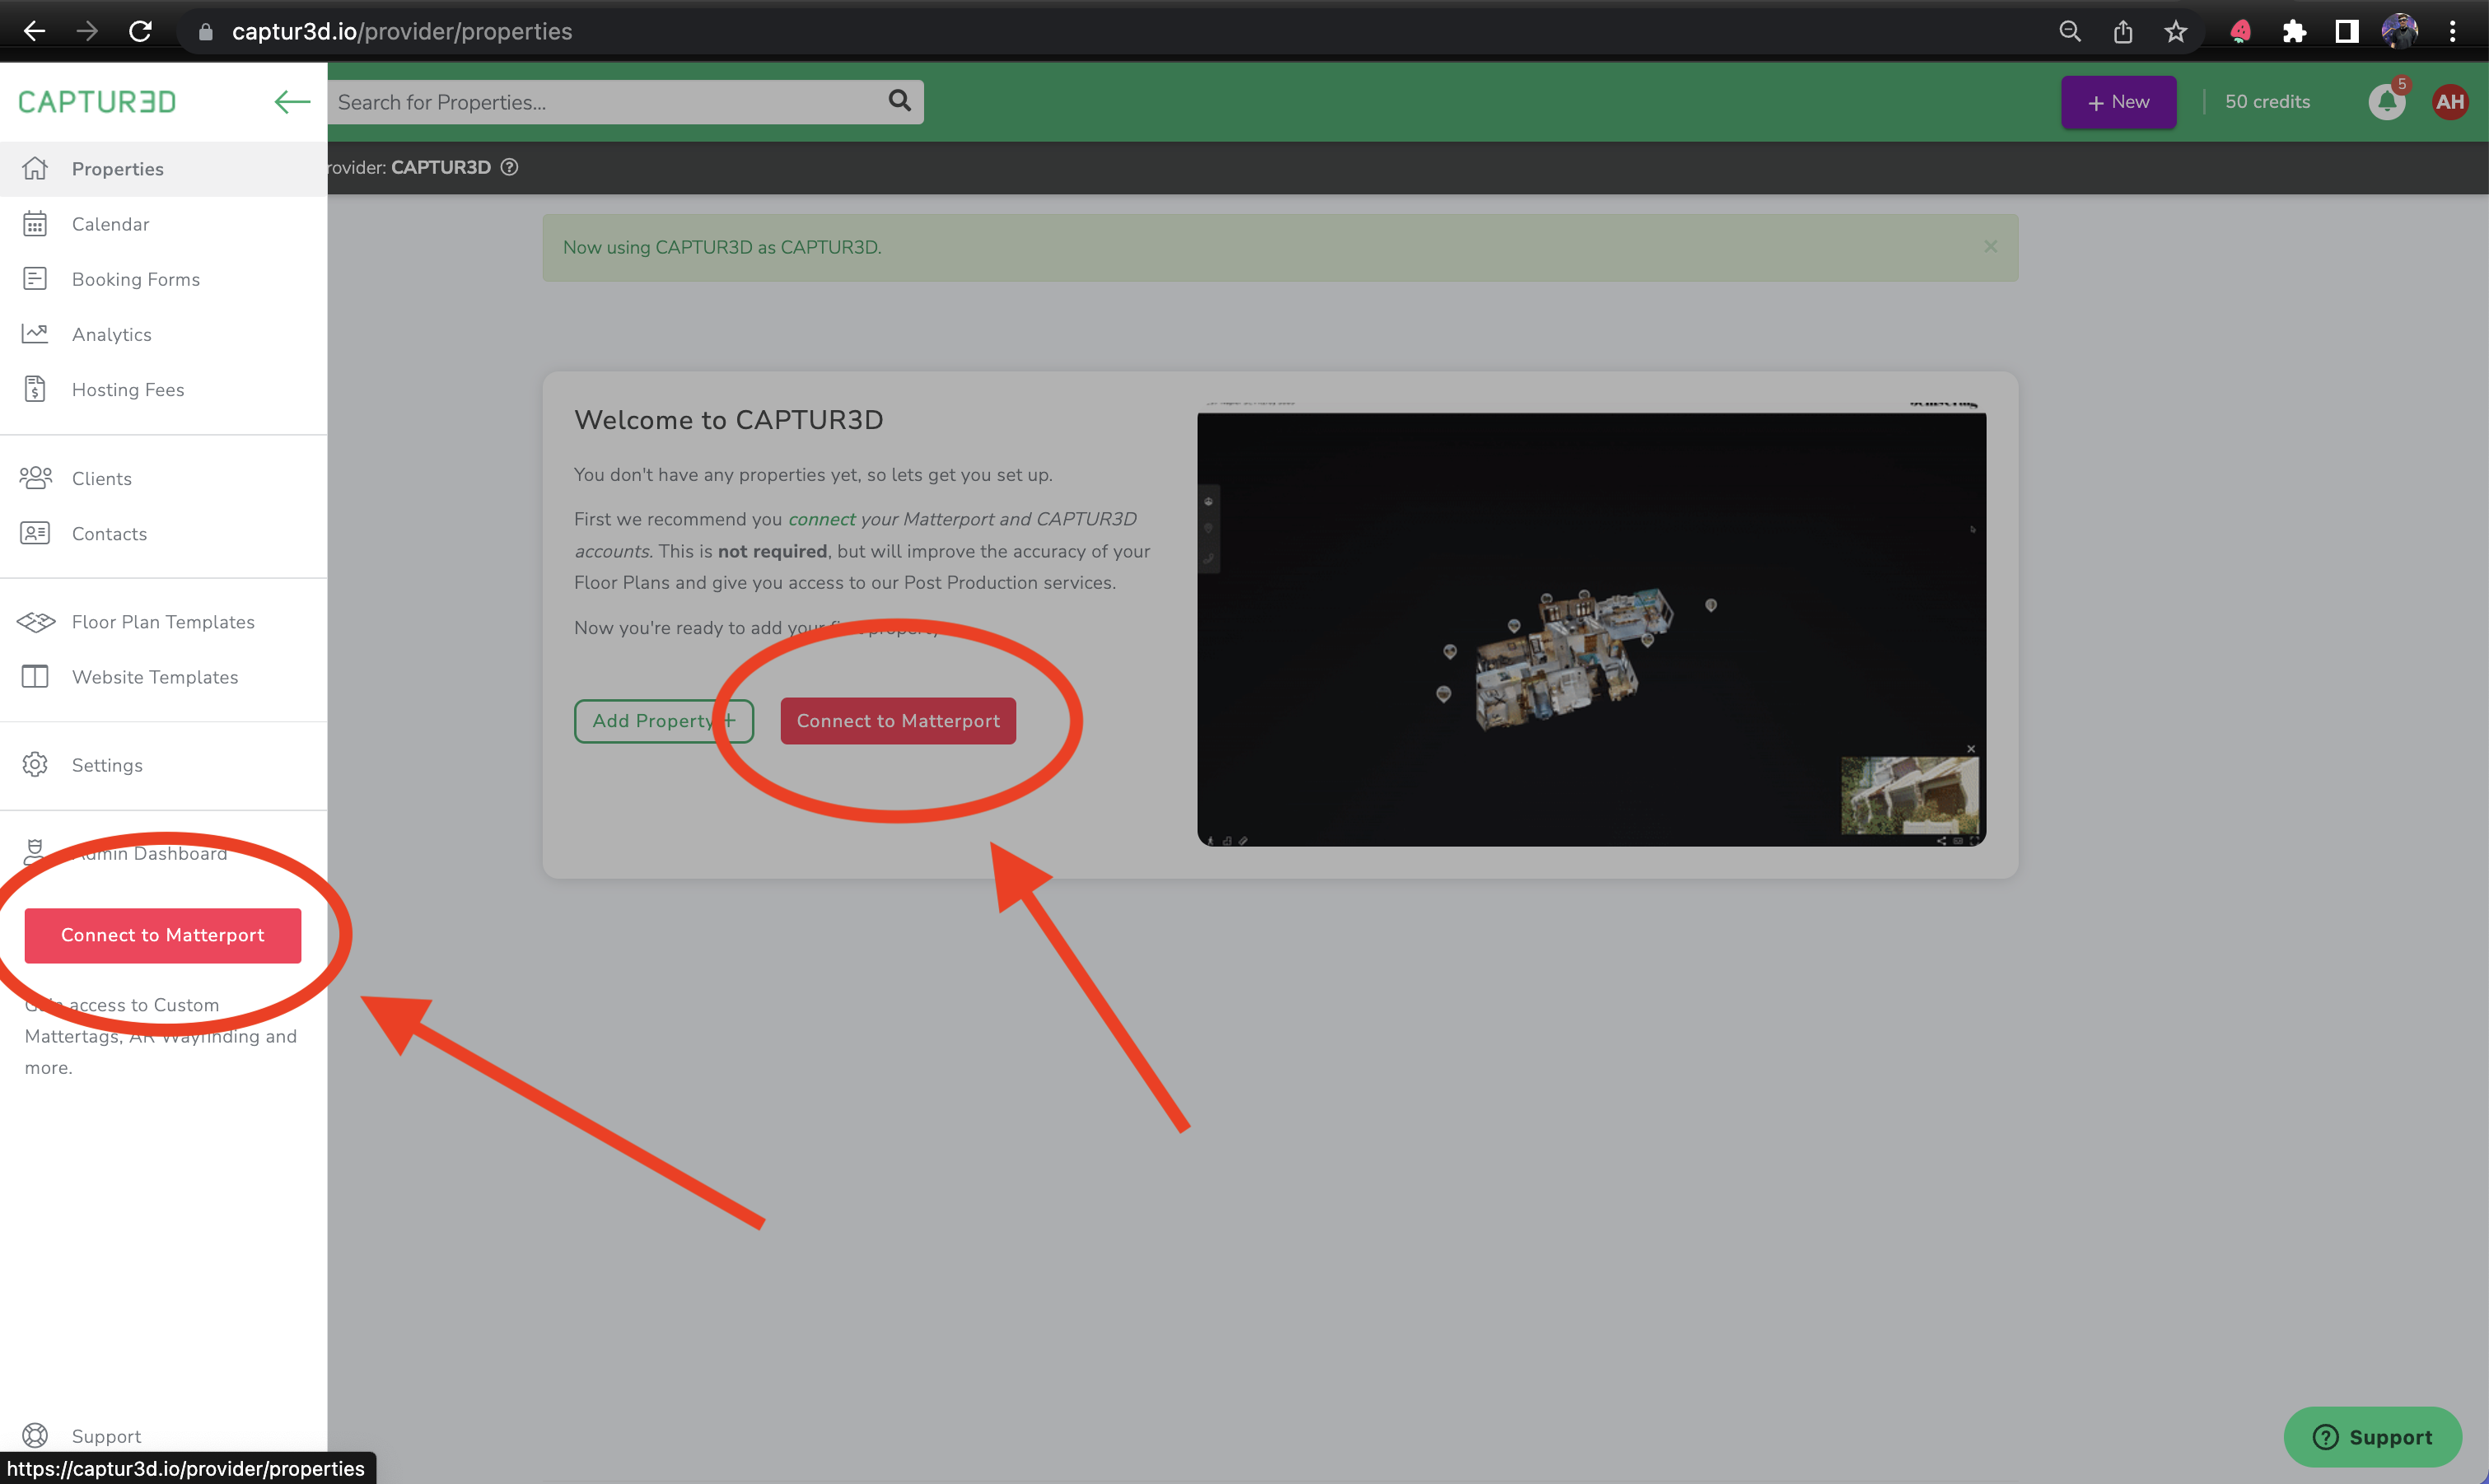Click the sidebar Connect to Matterport button
Image resolution: width=2489 pixels, height=1484 pixels.
click(x=163, y=935)
